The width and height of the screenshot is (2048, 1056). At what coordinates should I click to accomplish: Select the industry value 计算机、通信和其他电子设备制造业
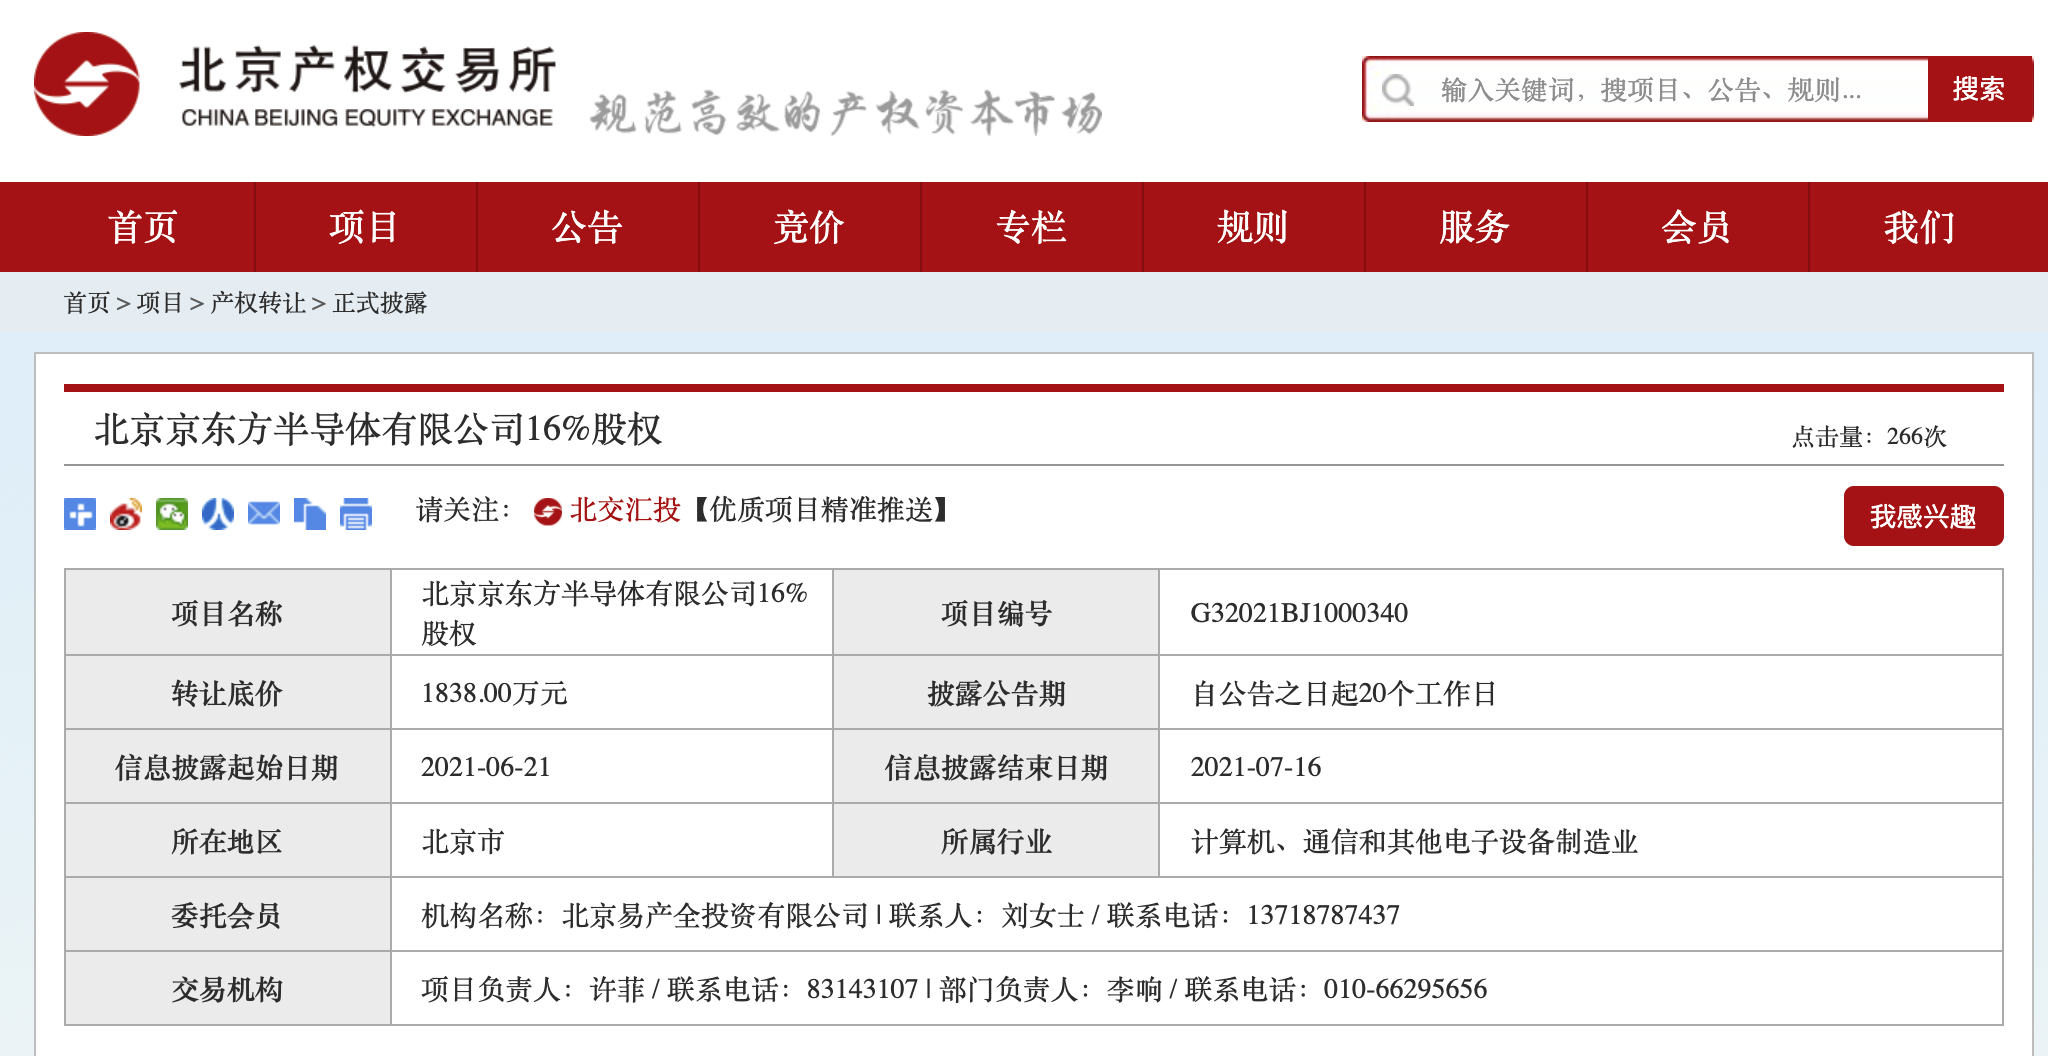click(1414, 841)
